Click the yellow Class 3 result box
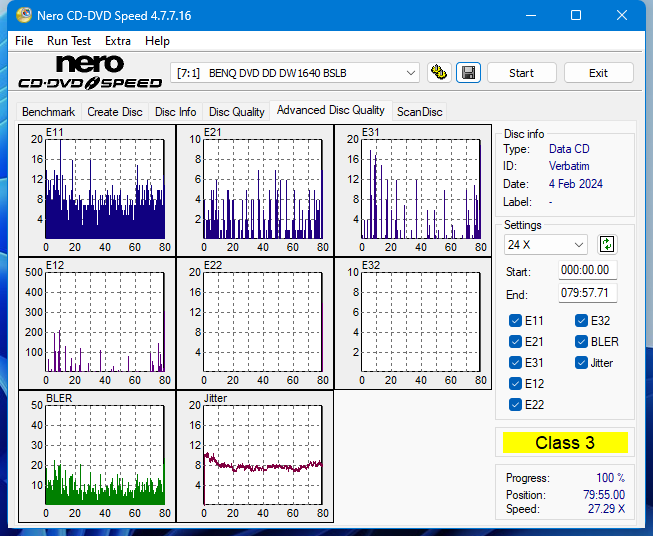 point(565,442)
